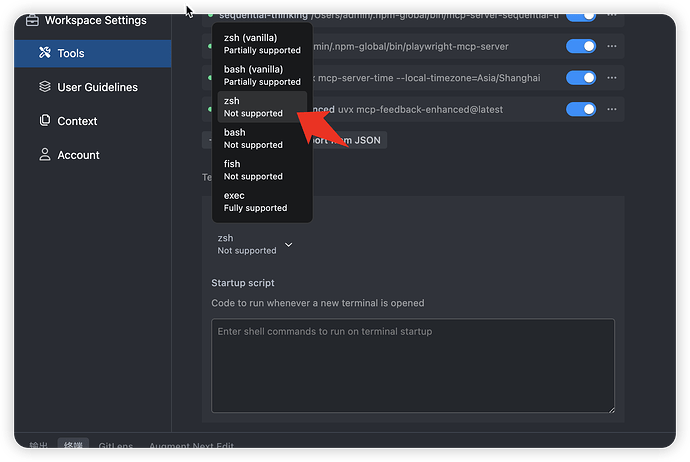This screenshot has width=690, height=462.
Task: Open more options for playwright-mcp-server
Action: click(612, 46)
